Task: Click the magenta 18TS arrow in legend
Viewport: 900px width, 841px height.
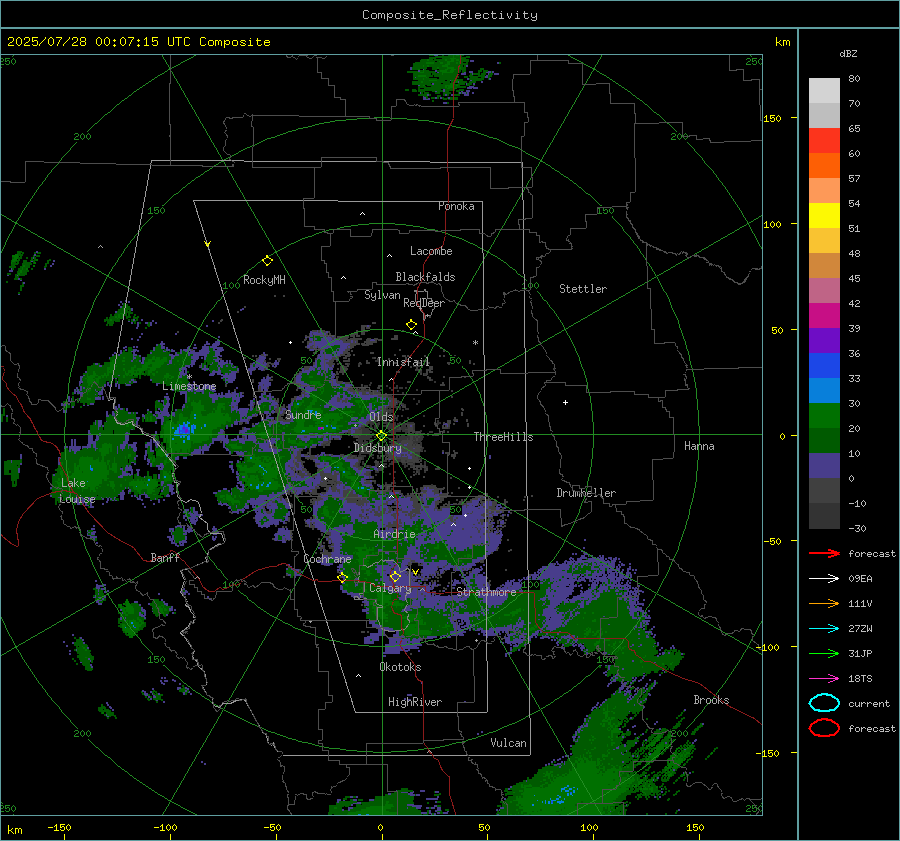Action: [824, 679]
